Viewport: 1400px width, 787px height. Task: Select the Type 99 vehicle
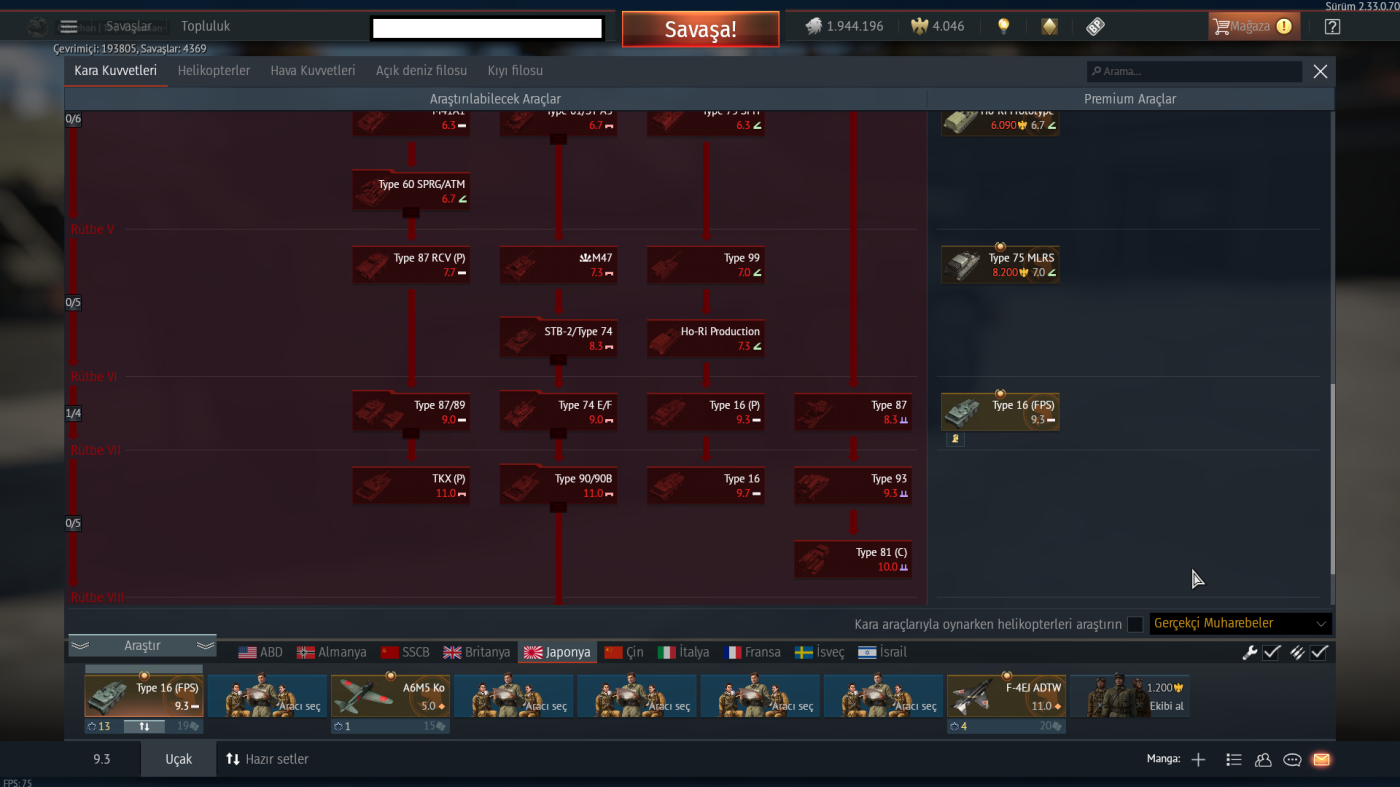point(706,265)
